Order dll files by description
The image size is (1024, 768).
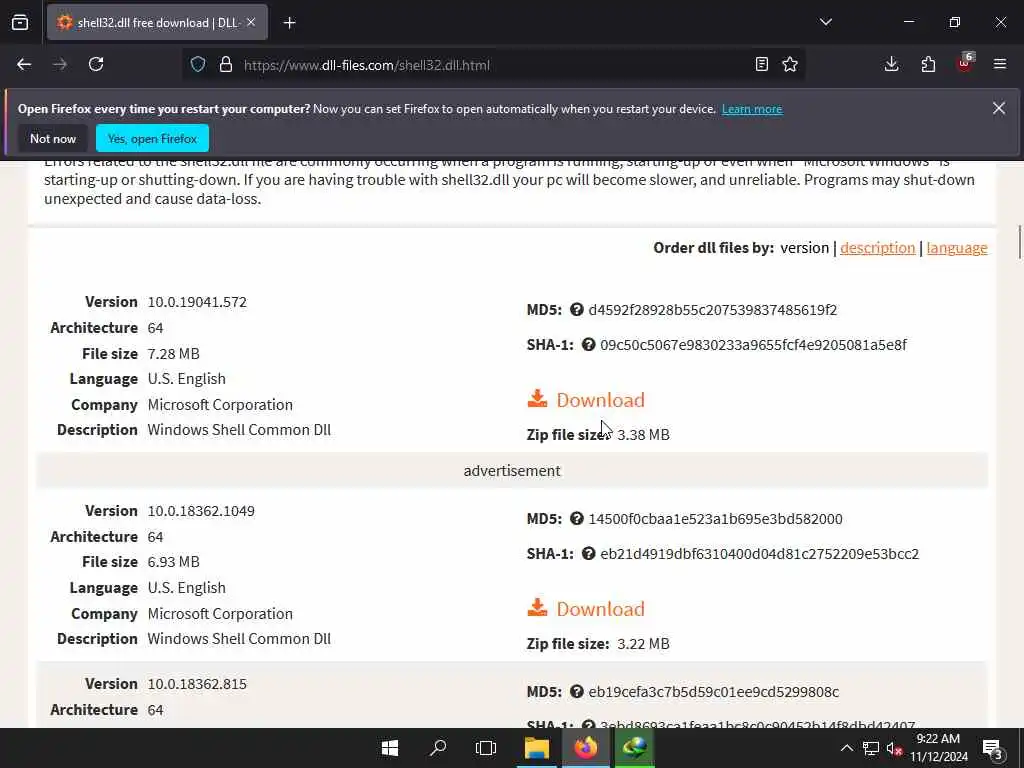point(877,248)
